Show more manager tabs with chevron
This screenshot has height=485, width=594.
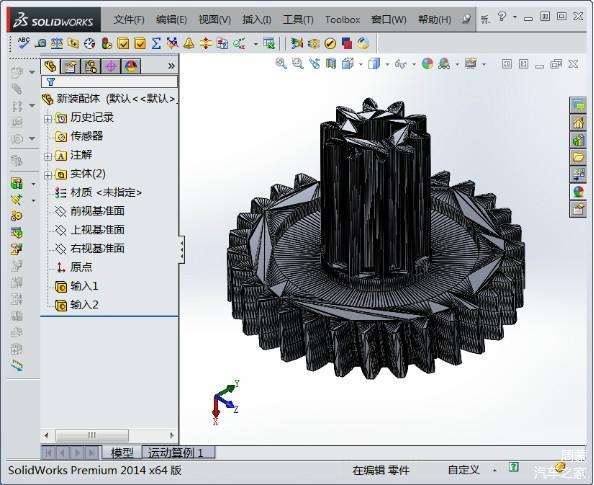(171, 66)
